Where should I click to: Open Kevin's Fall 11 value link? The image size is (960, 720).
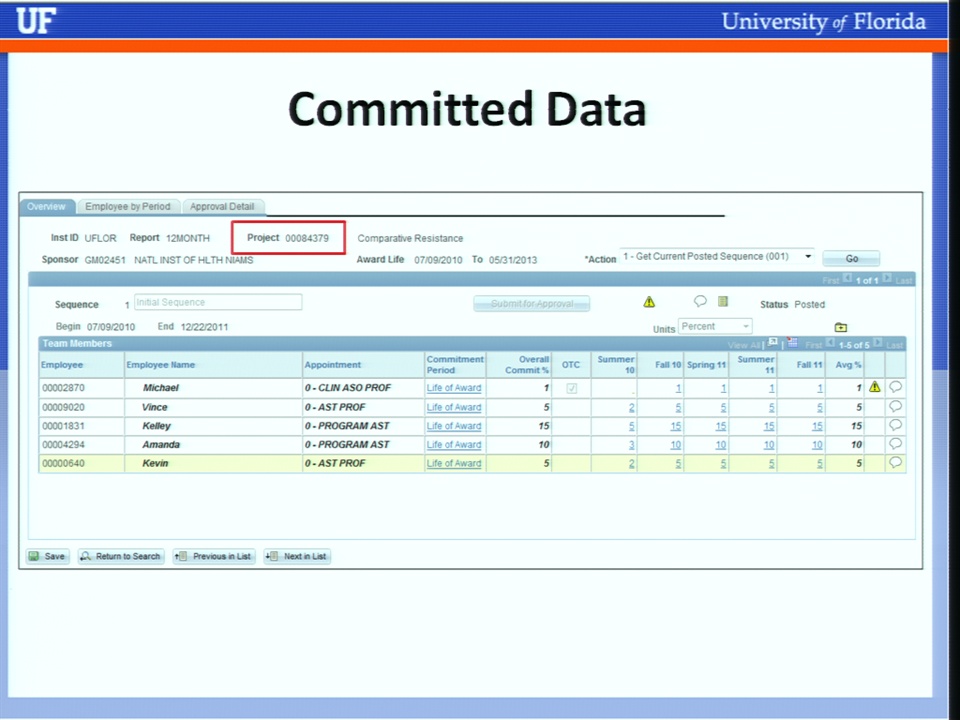tap(820, 463)
